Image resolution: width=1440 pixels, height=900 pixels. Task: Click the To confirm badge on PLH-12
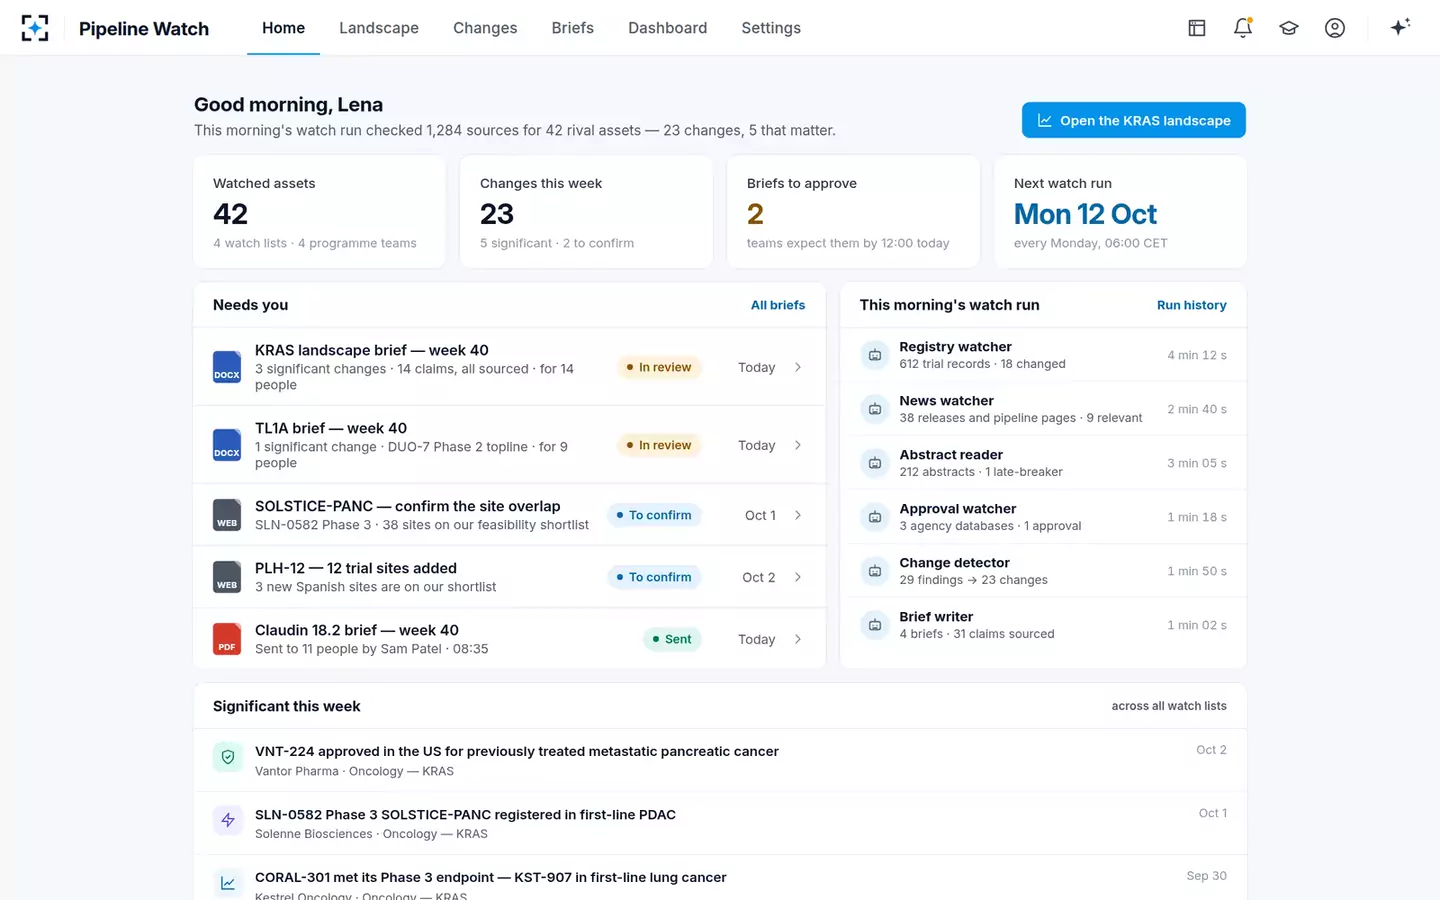(654, 577)
